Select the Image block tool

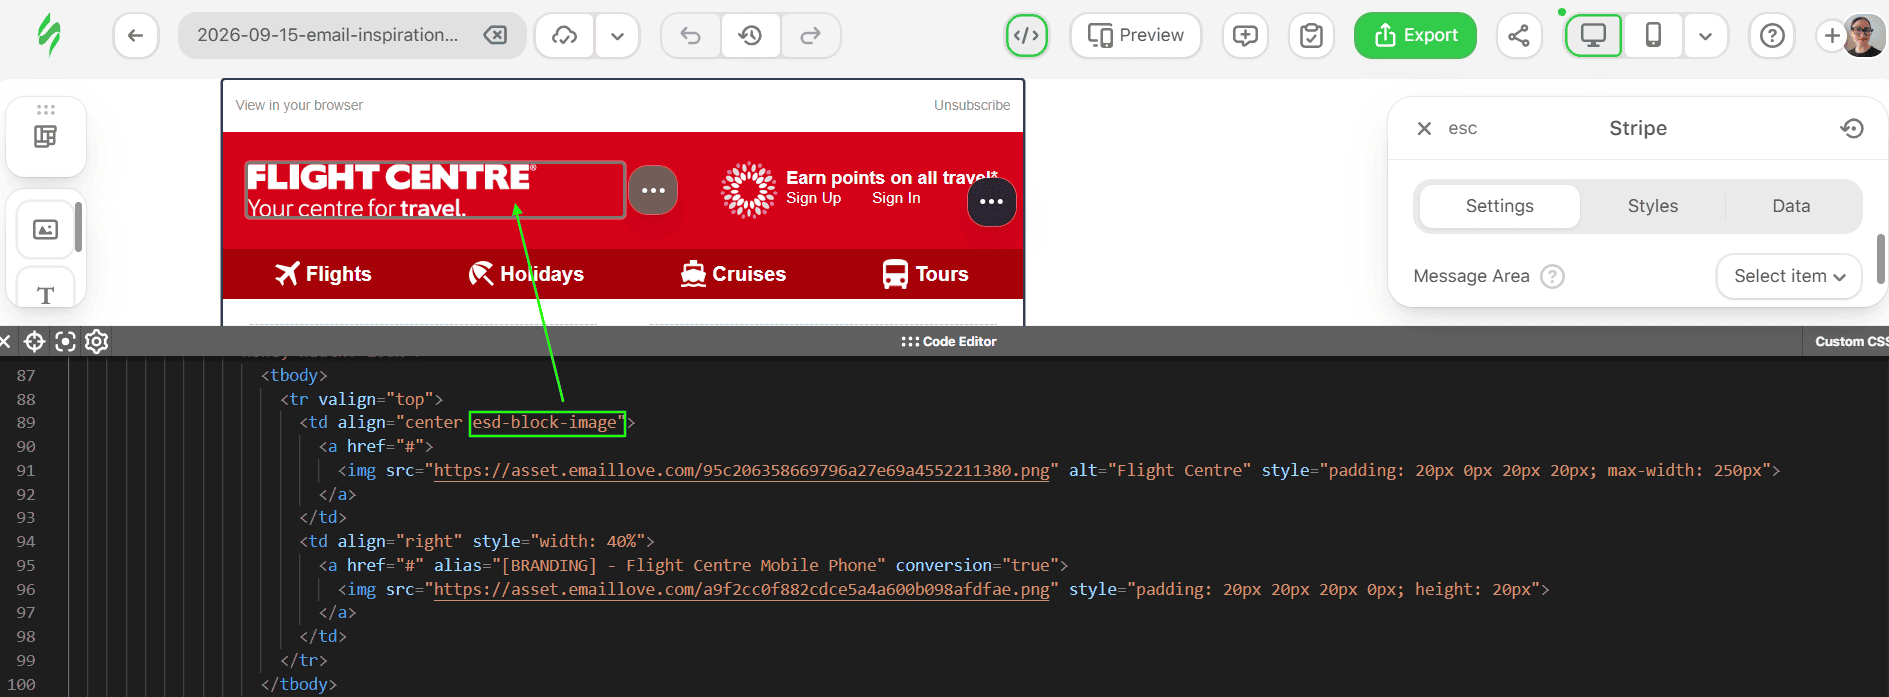[46, 229]
